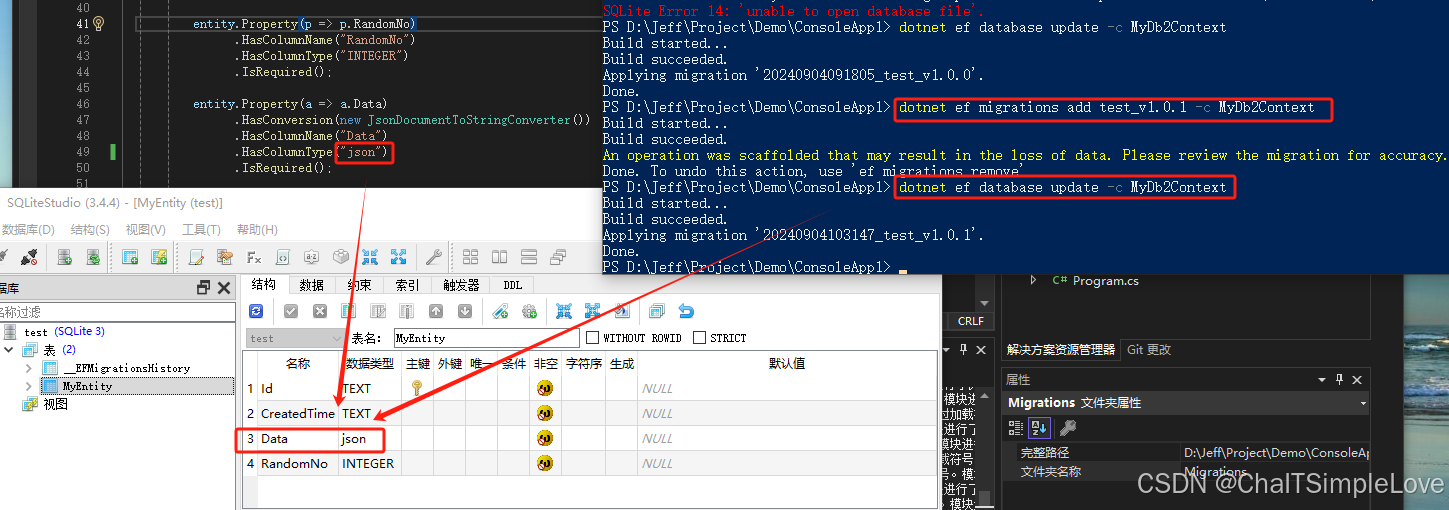Open the test database dropdown
The image size is (1449, 510).
coord(296,338)
